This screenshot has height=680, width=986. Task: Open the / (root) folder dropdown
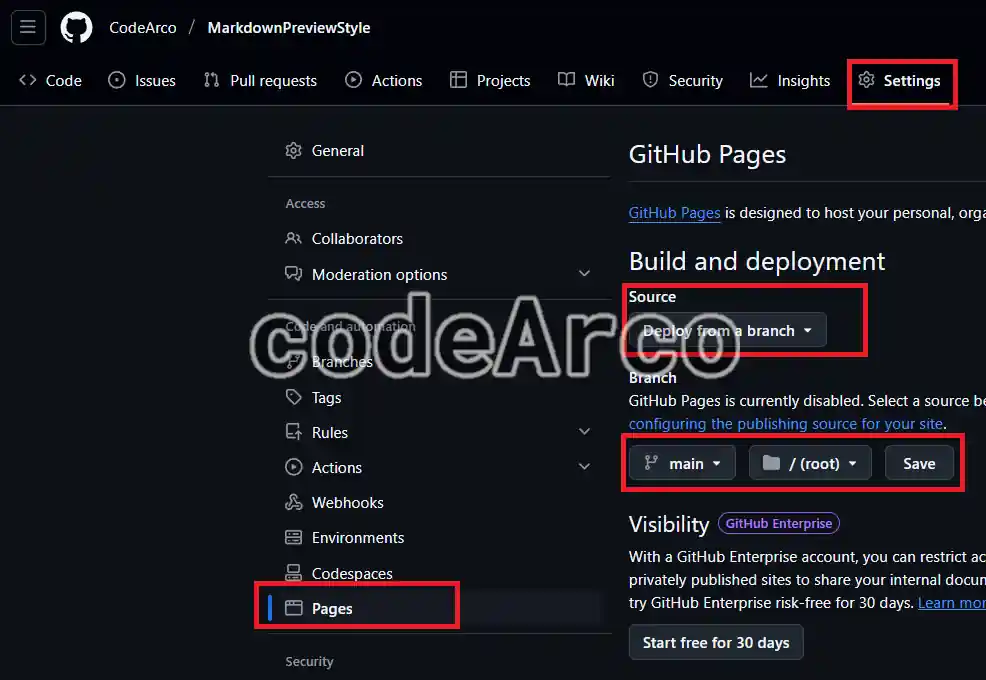(x=810, y=463)
